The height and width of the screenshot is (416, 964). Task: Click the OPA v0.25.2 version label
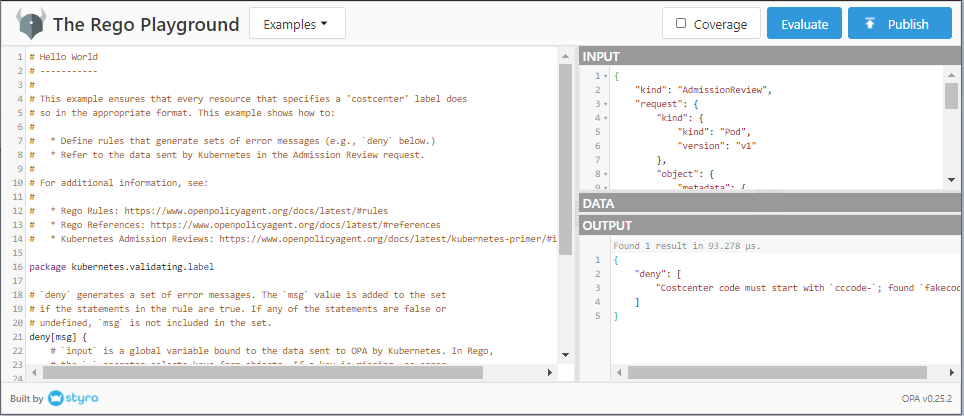click(926, 399)
